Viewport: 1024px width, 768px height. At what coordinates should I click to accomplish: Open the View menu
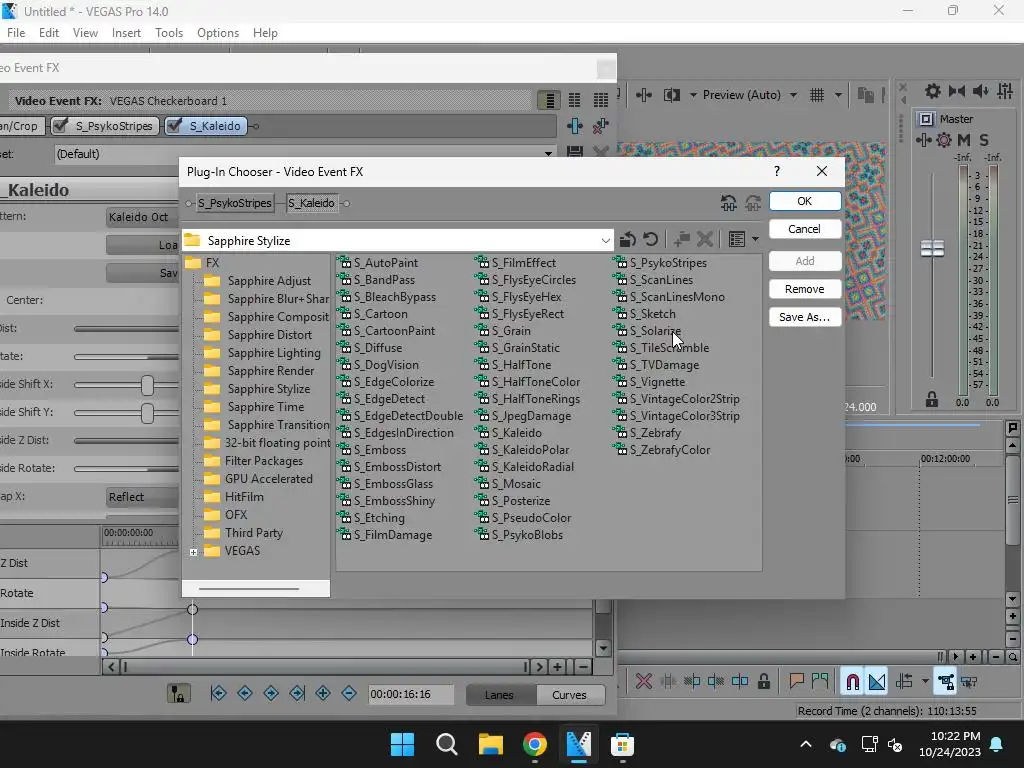coord(85,33)
